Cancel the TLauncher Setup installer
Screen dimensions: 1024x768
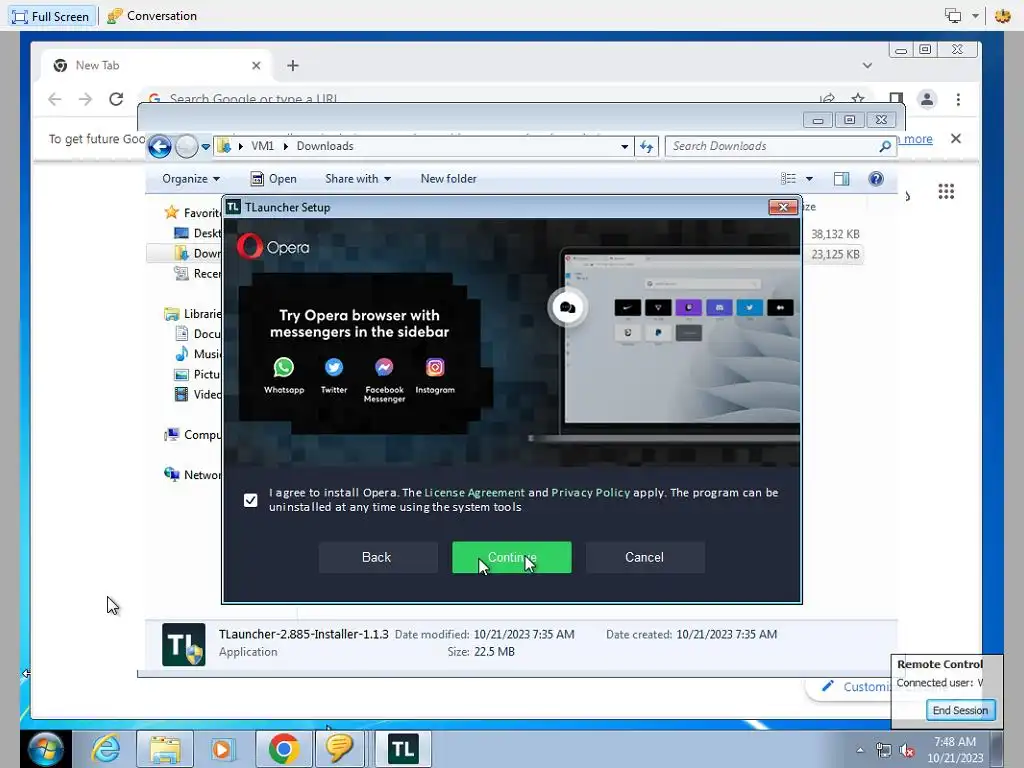coord(645,557)
